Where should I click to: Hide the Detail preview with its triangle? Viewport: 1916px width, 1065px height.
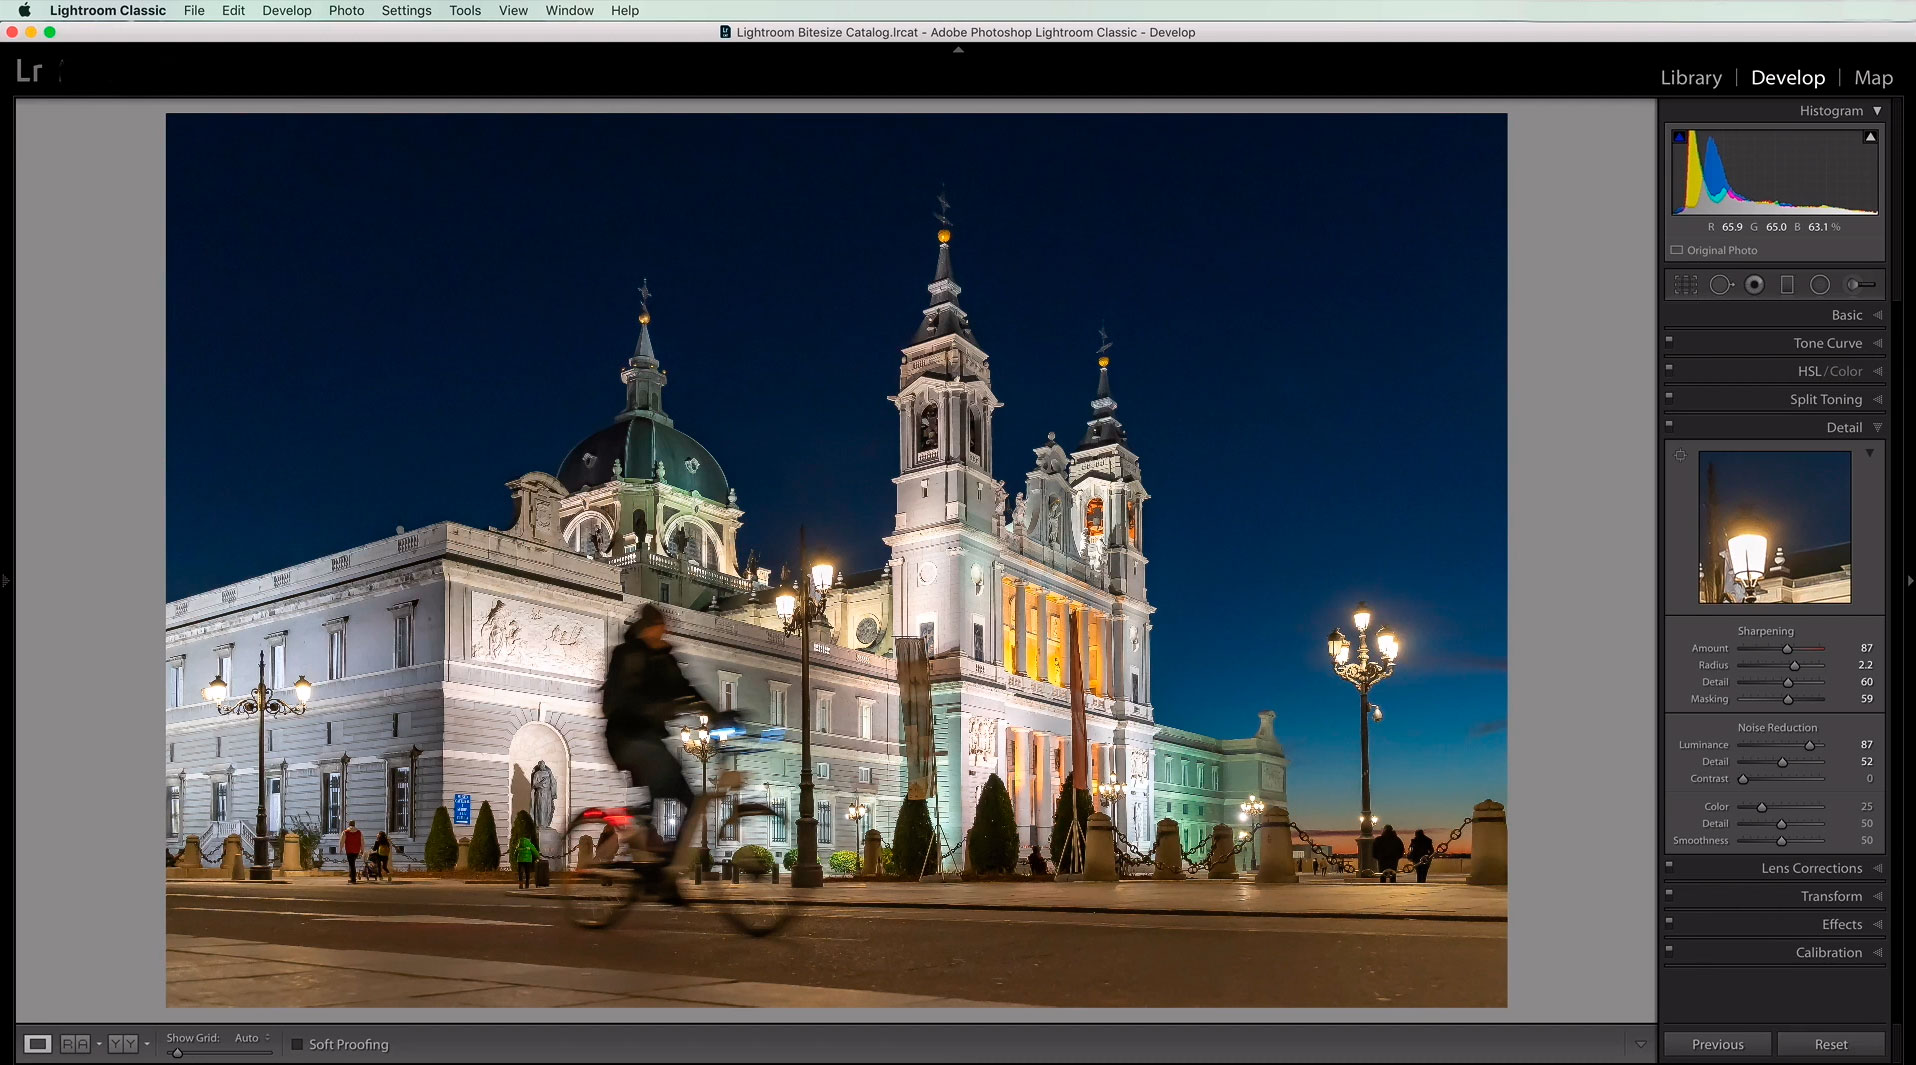[1869, 454]
